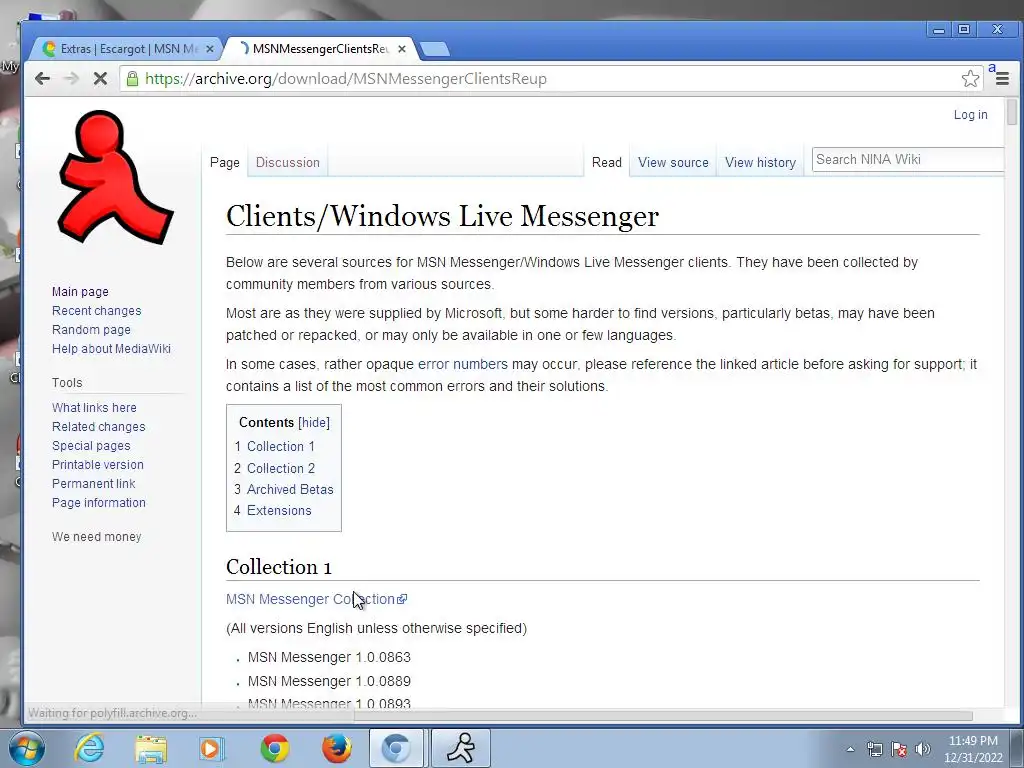Follow the error numbers link
Screen dimensions: 1024x768
click(x=462, y=364)
